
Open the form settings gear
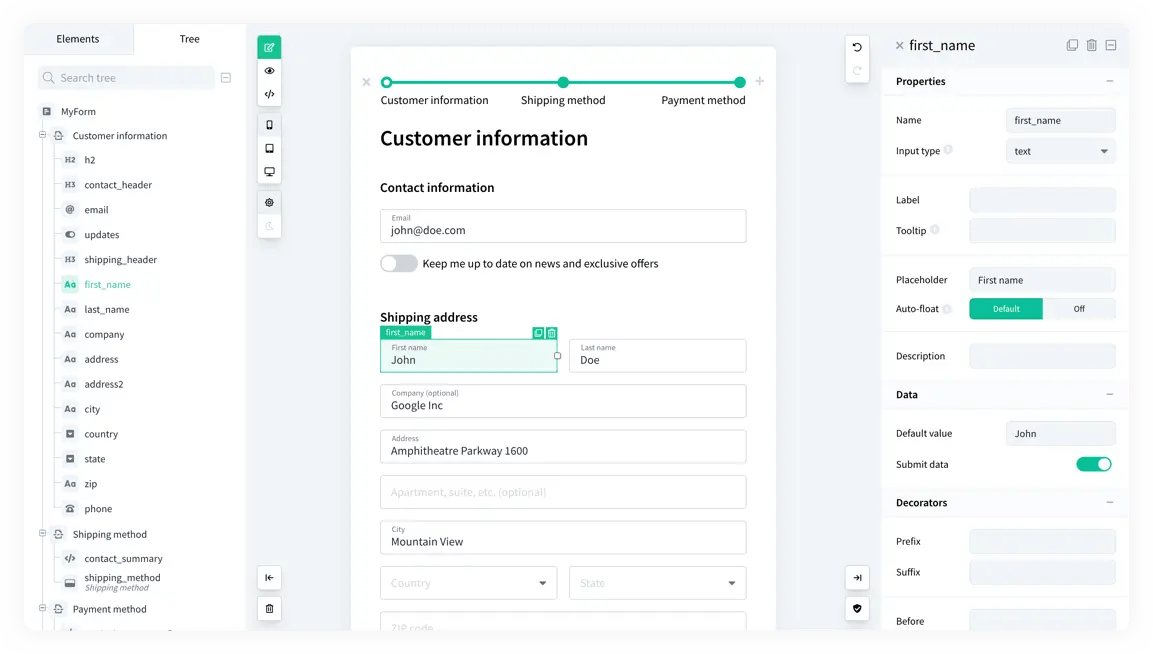coord(269,201)
